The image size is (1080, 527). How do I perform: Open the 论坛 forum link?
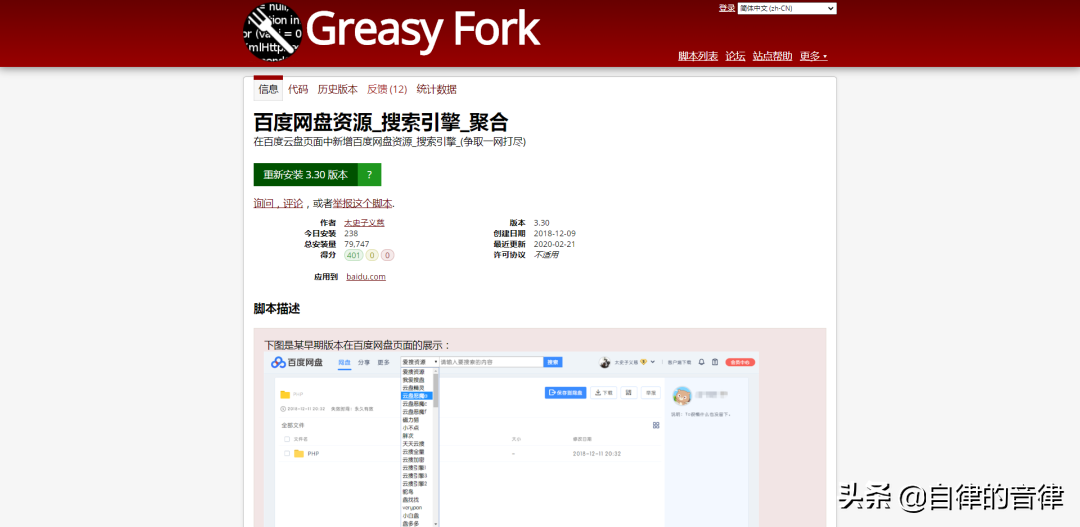735,56
